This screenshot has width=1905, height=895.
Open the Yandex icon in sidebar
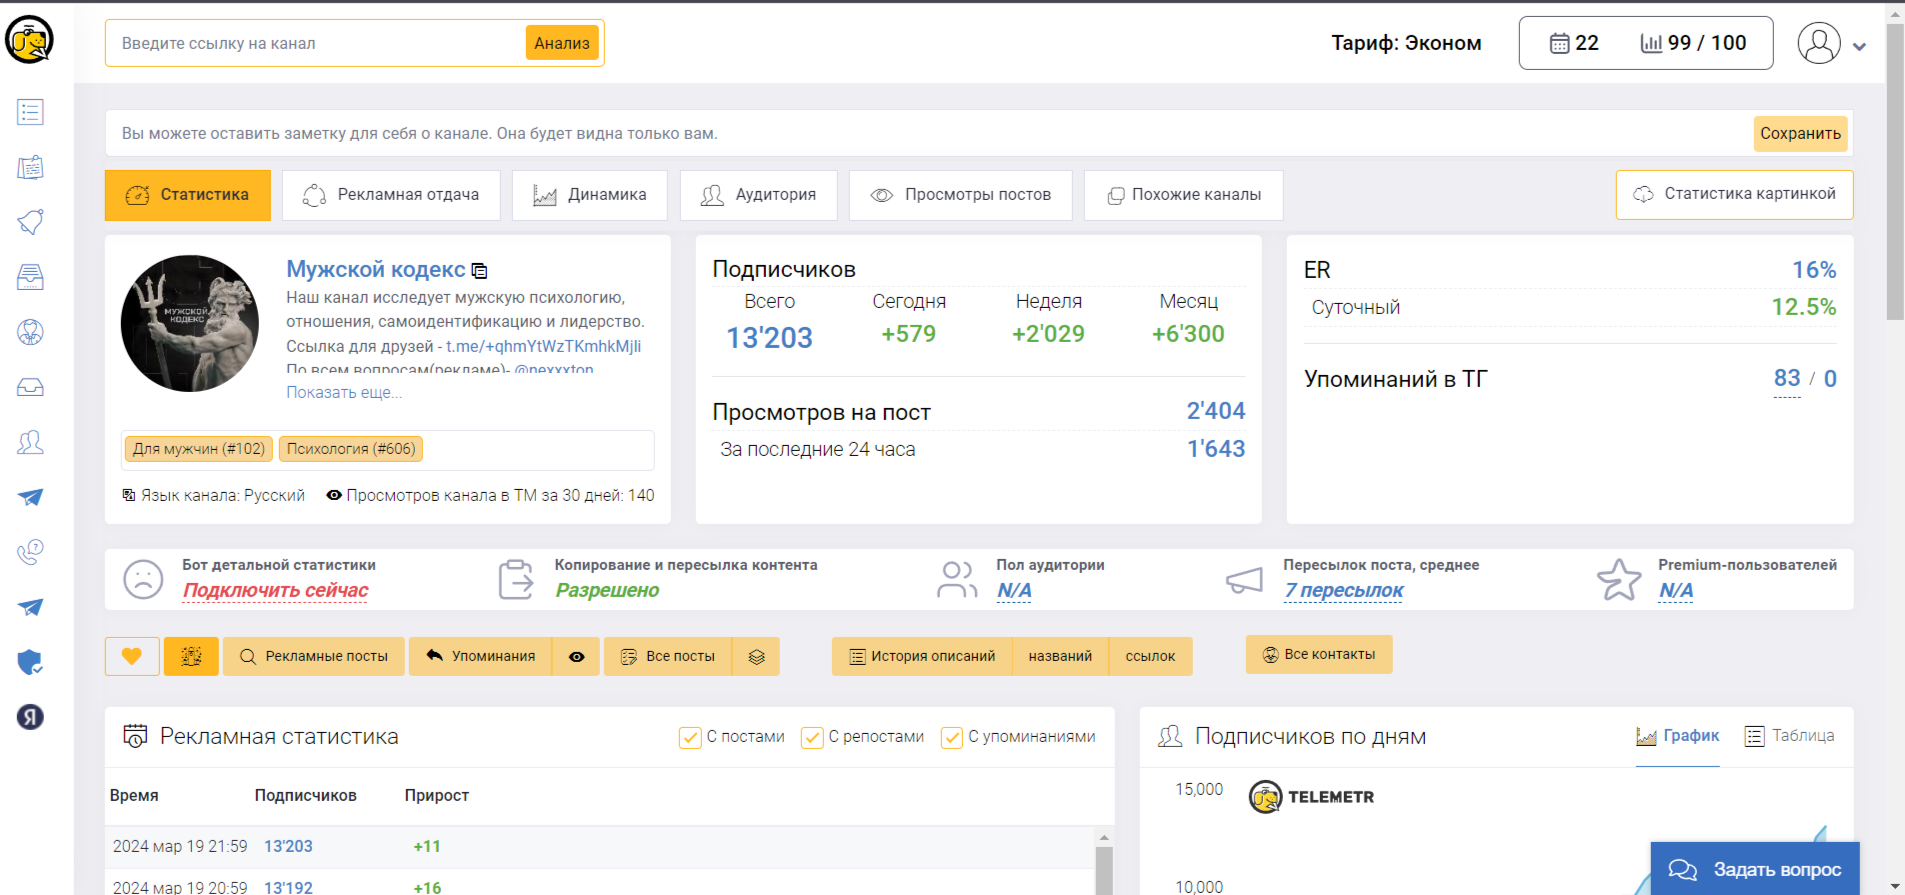click(30, 717)
